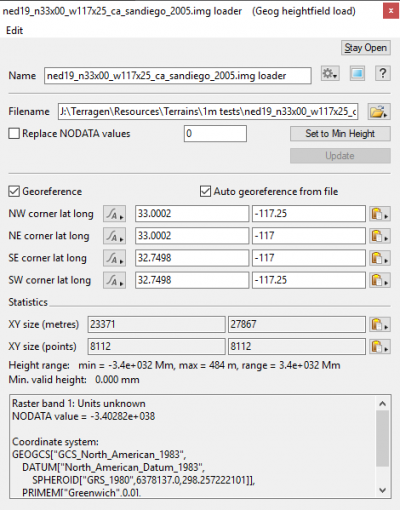Click the copy/paste icon for NW corner row
Image resolution: width=400 pixels, height=510 pixels.
(x=379, y=214)
